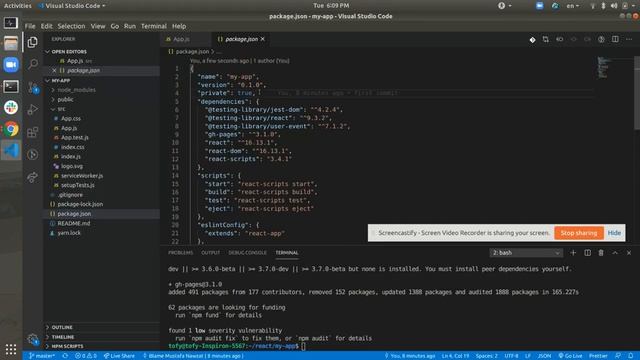Open the GitLens icon in activity bar
The image size is (640, 360).
pyautogui.click(x=33, y=154)
